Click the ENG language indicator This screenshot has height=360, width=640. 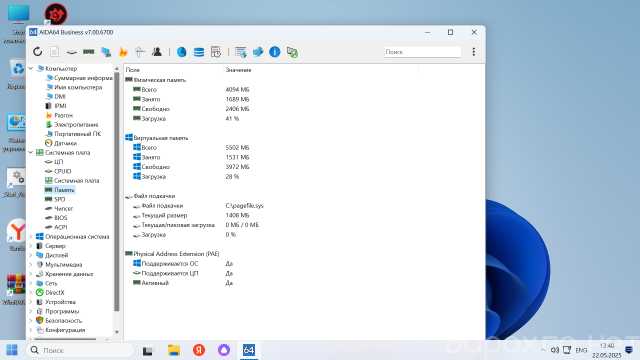(581, 350)
